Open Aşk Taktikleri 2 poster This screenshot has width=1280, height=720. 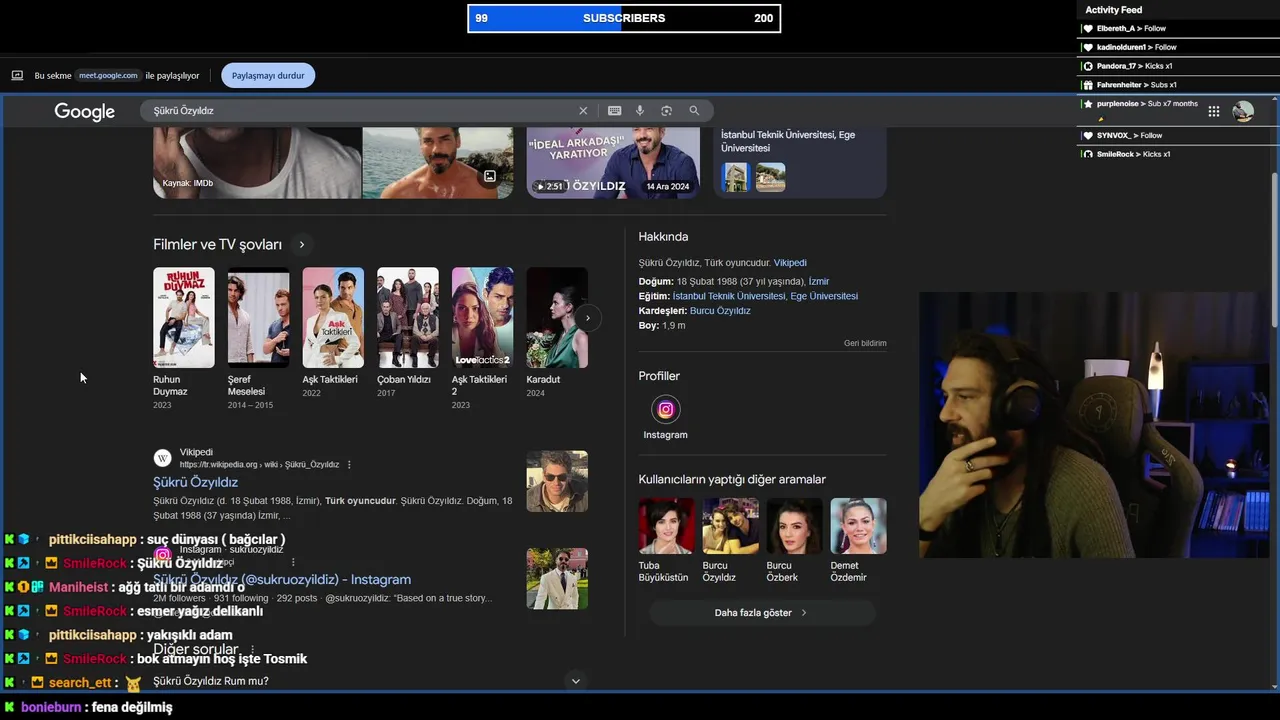click(482, 318)
